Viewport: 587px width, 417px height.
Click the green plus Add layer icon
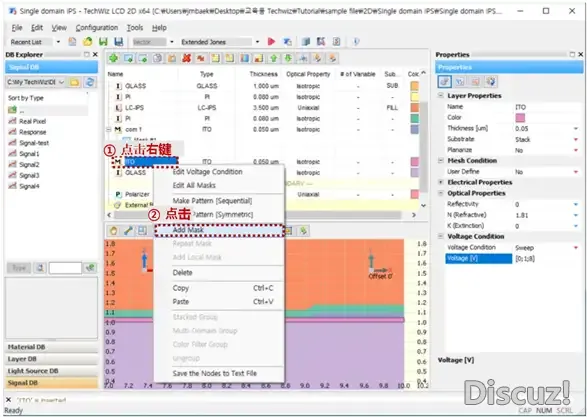113,58
